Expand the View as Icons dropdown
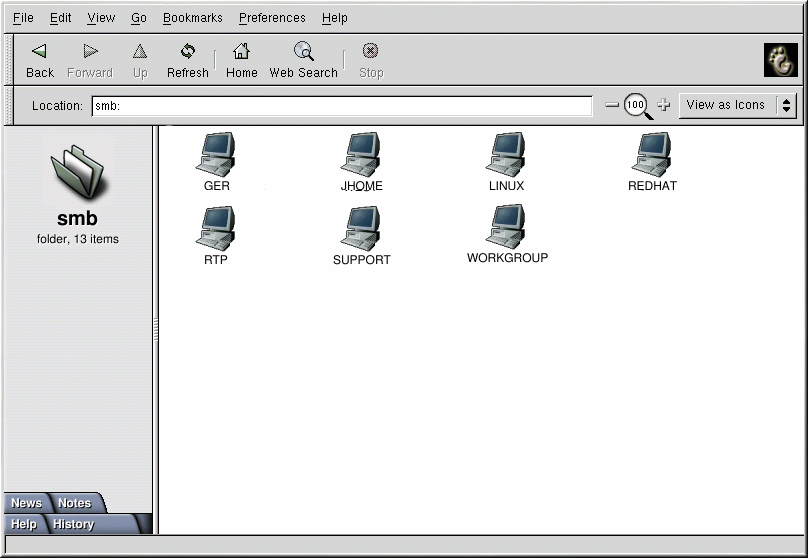 (x=737, y=105)
